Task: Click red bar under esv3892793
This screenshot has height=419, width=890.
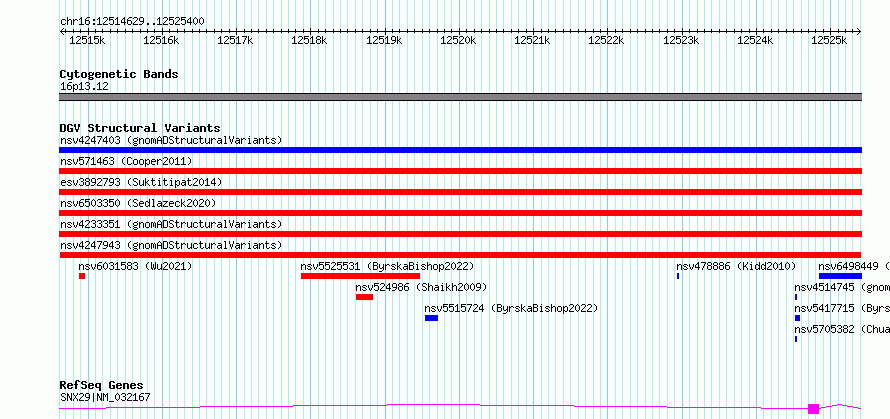Action: tap(460, 192)
